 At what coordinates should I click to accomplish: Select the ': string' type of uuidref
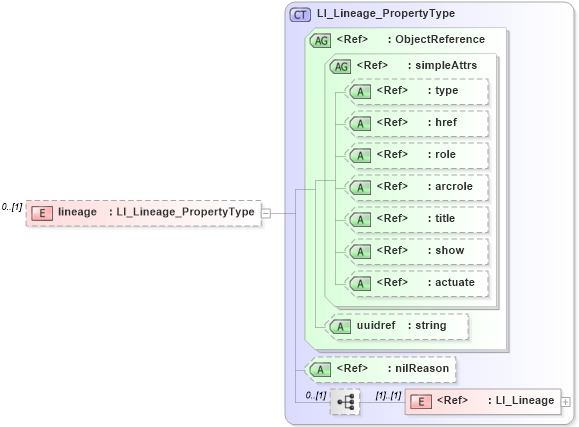(427, 326)
